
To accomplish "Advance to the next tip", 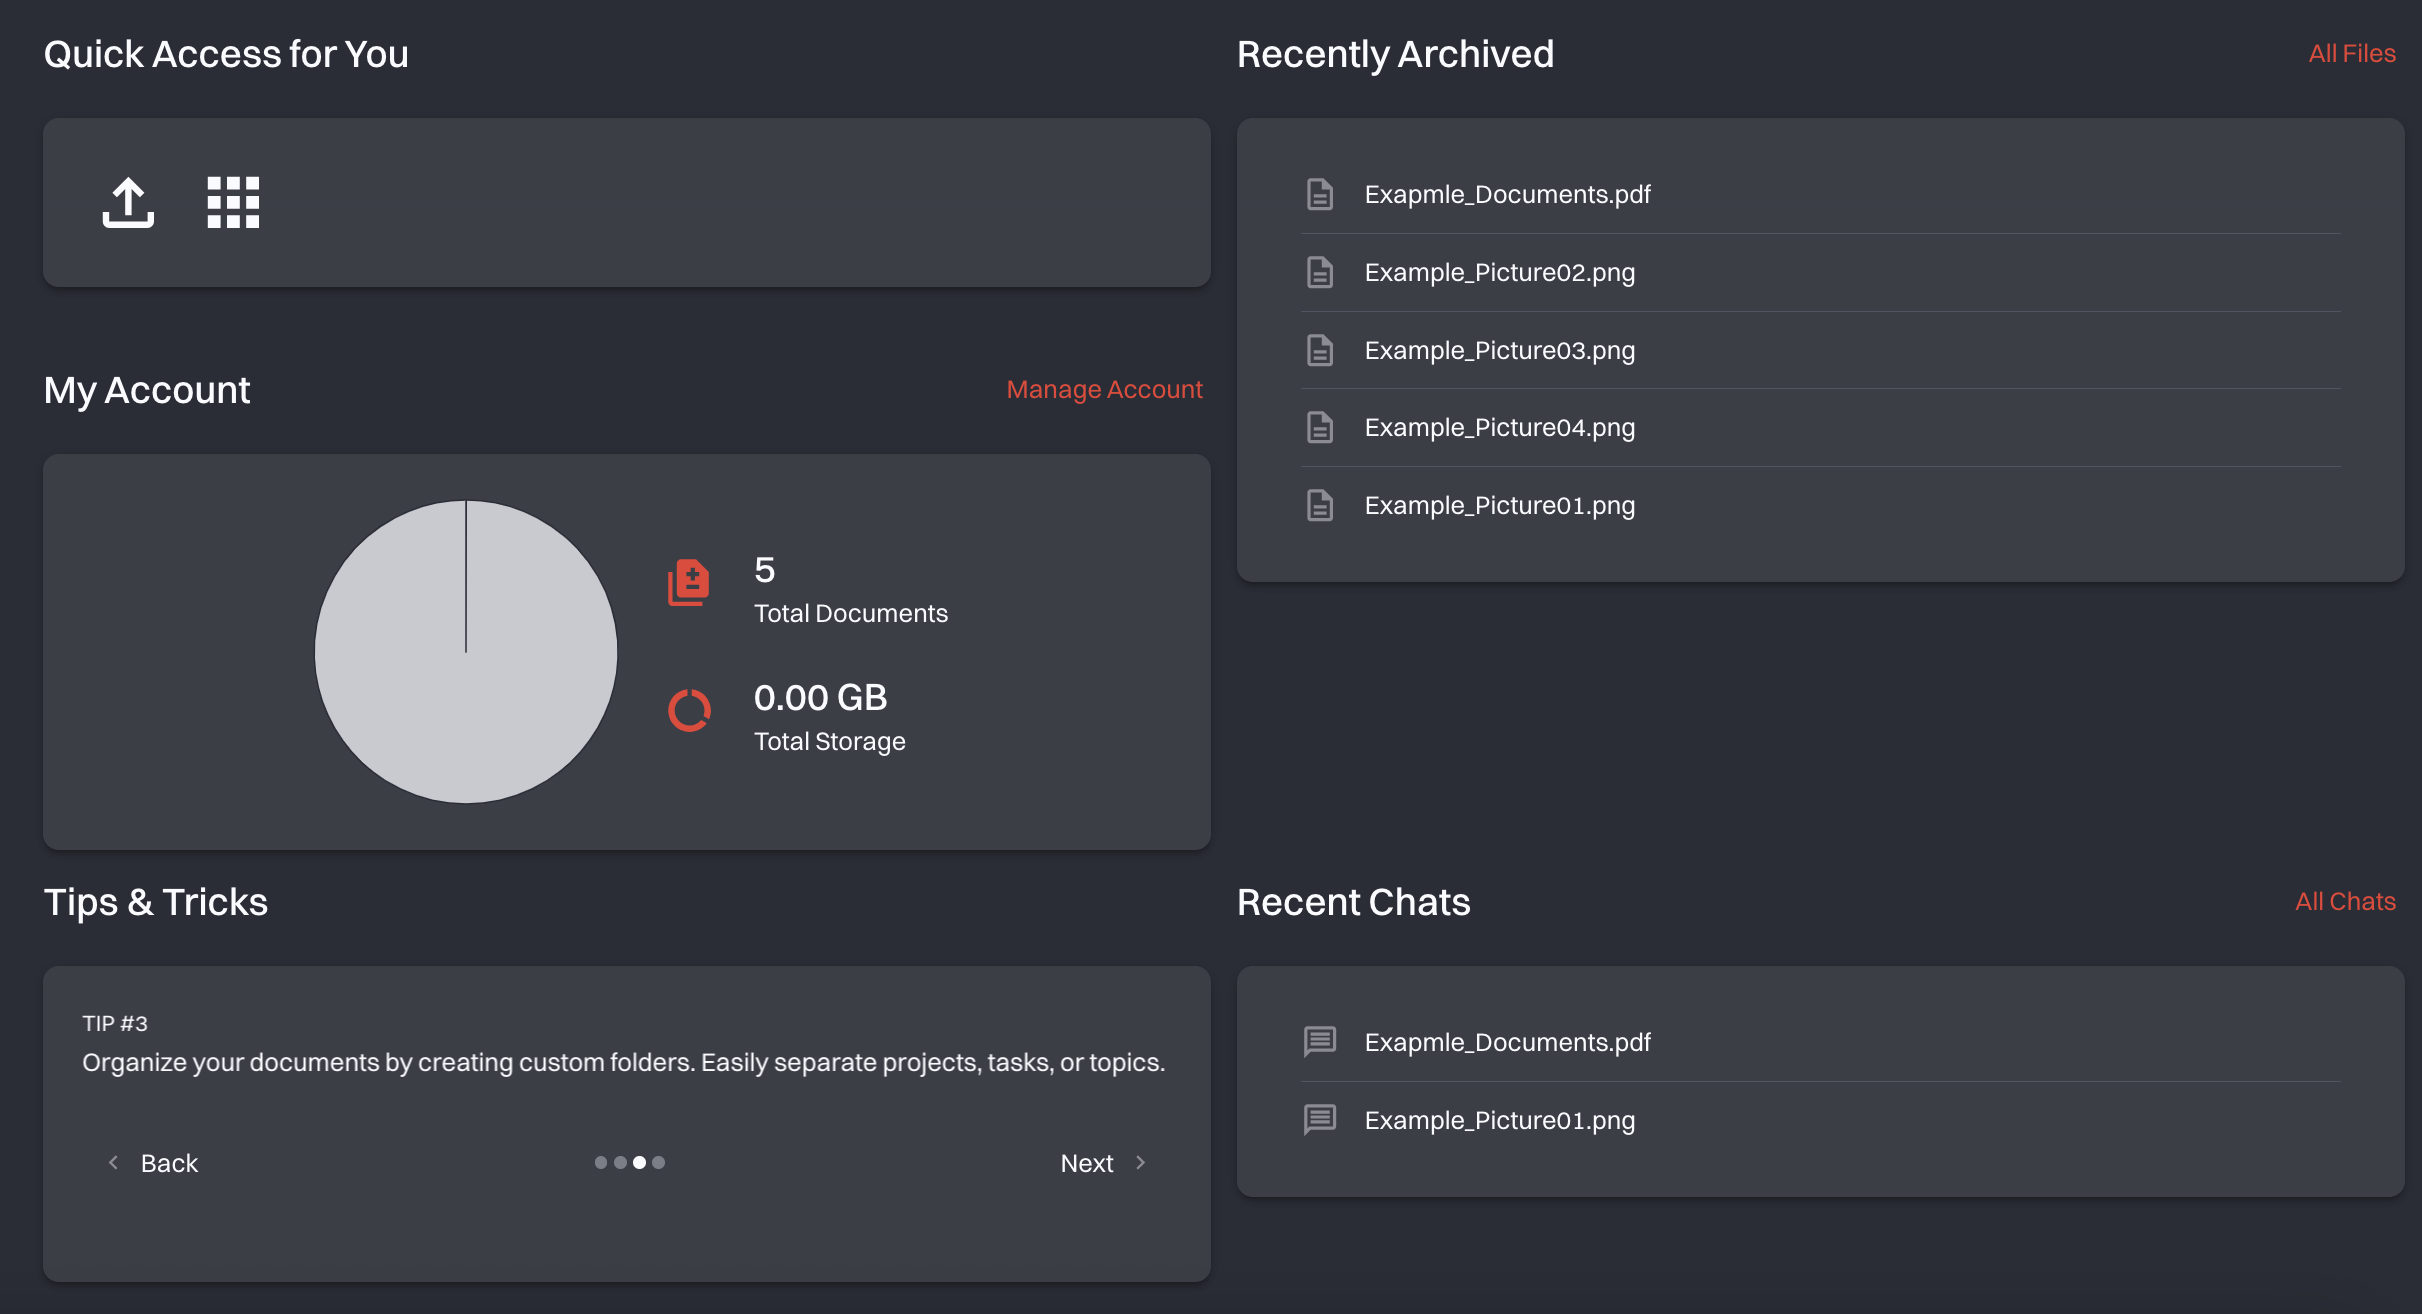I will coord(1086,1162).
